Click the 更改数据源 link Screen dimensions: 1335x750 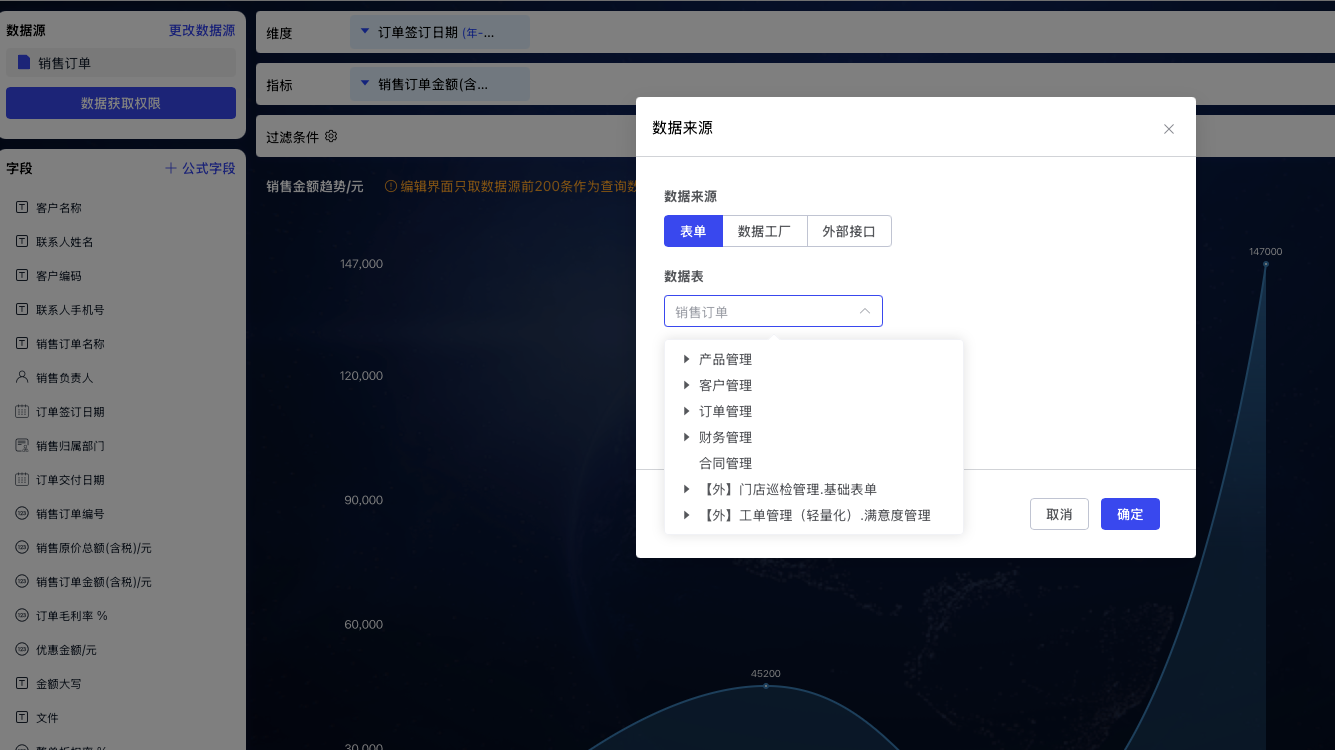click(x=201, y=31)
